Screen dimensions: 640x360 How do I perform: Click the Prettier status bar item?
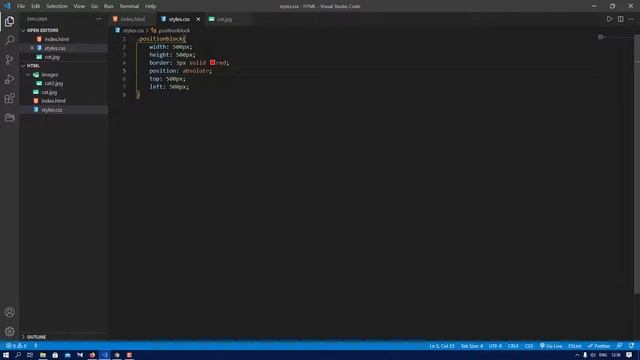pos(599,346)
